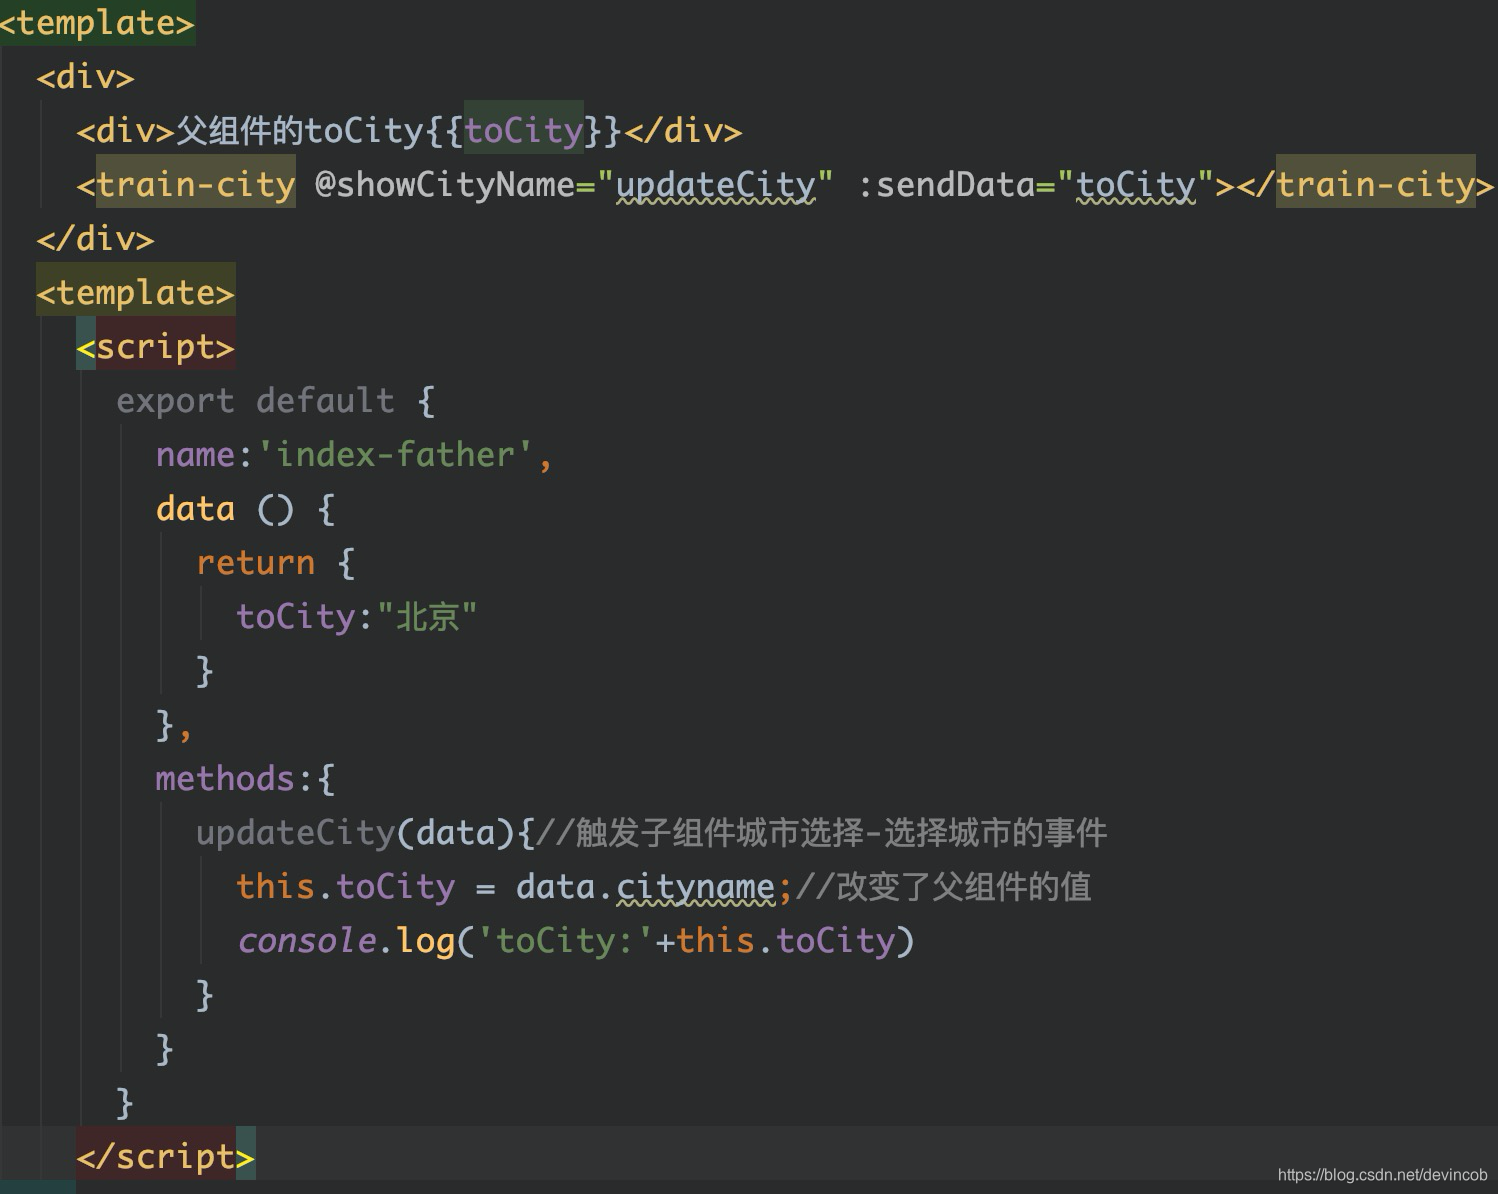Click the closing </div> tag on its own line
Screen dimensions: 1498x1194
tap(95, 239)
